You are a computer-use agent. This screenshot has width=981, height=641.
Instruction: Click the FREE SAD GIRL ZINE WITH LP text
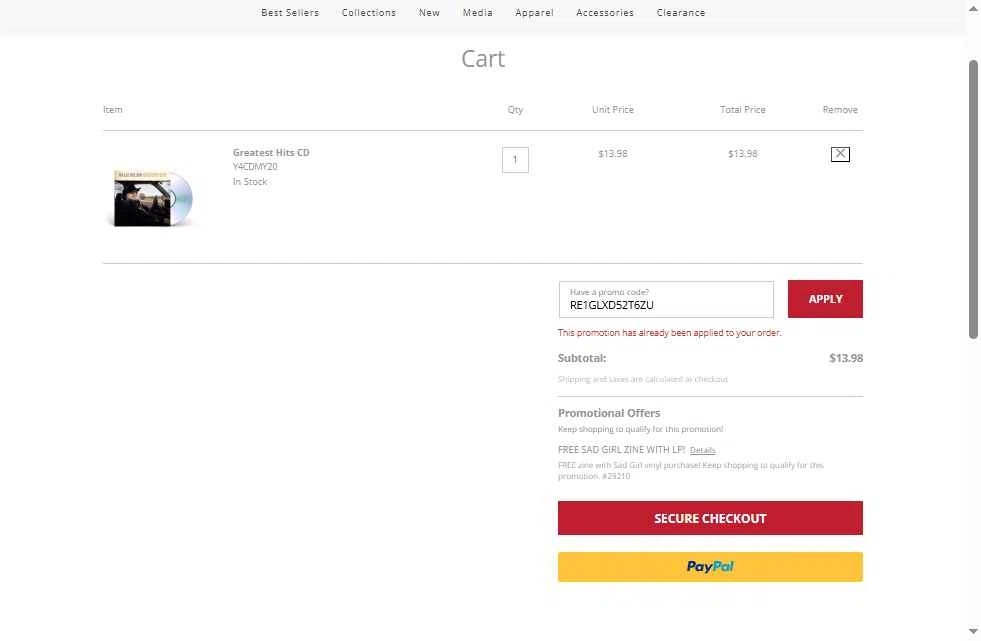(621, 450)
